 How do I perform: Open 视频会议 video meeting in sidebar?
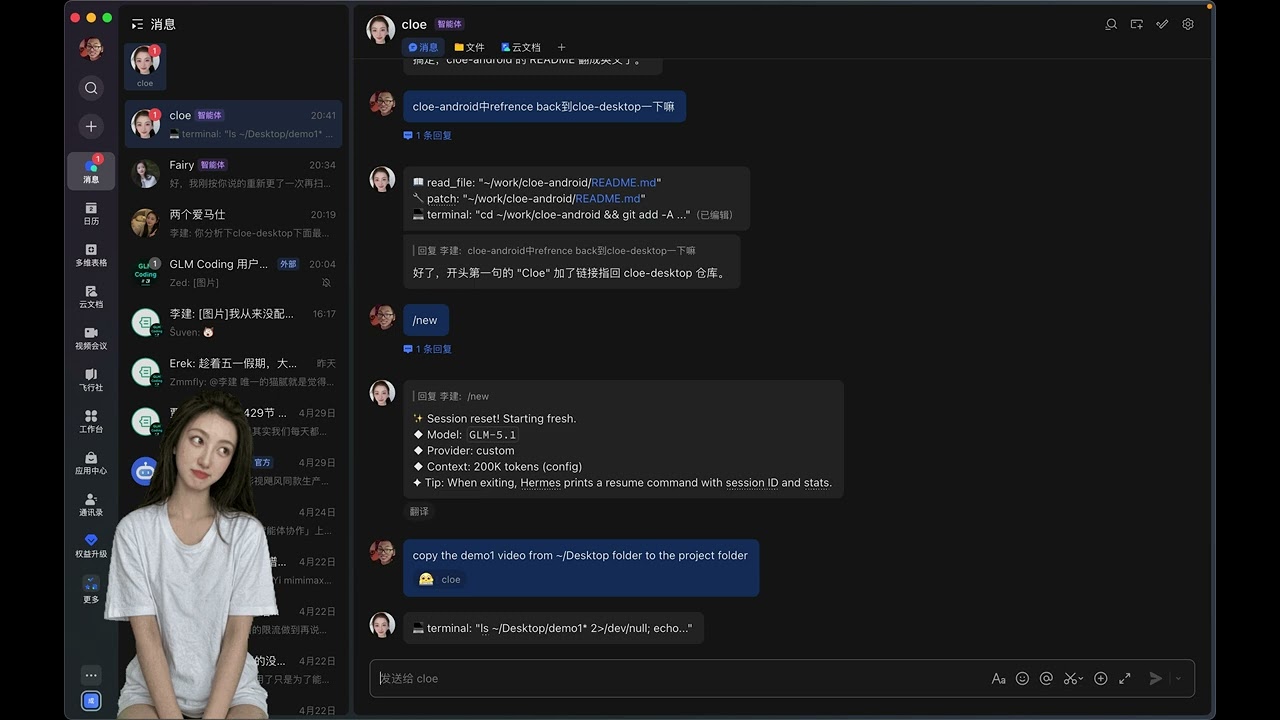click(x=91, y=338)
